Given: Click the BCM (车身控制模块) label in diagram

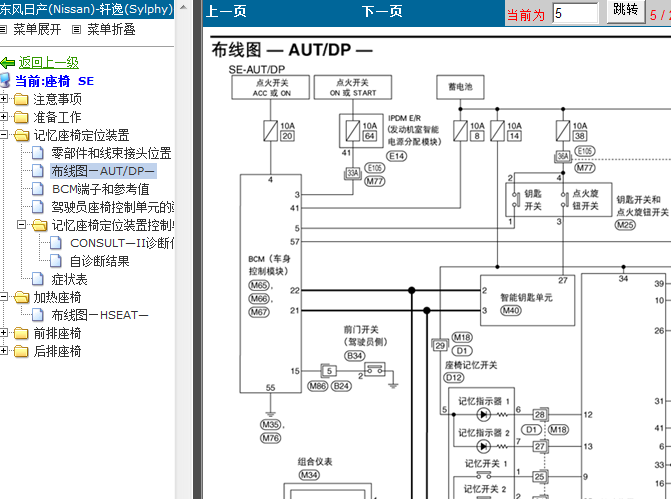Looking at the screenshot, I should [269, 265].
